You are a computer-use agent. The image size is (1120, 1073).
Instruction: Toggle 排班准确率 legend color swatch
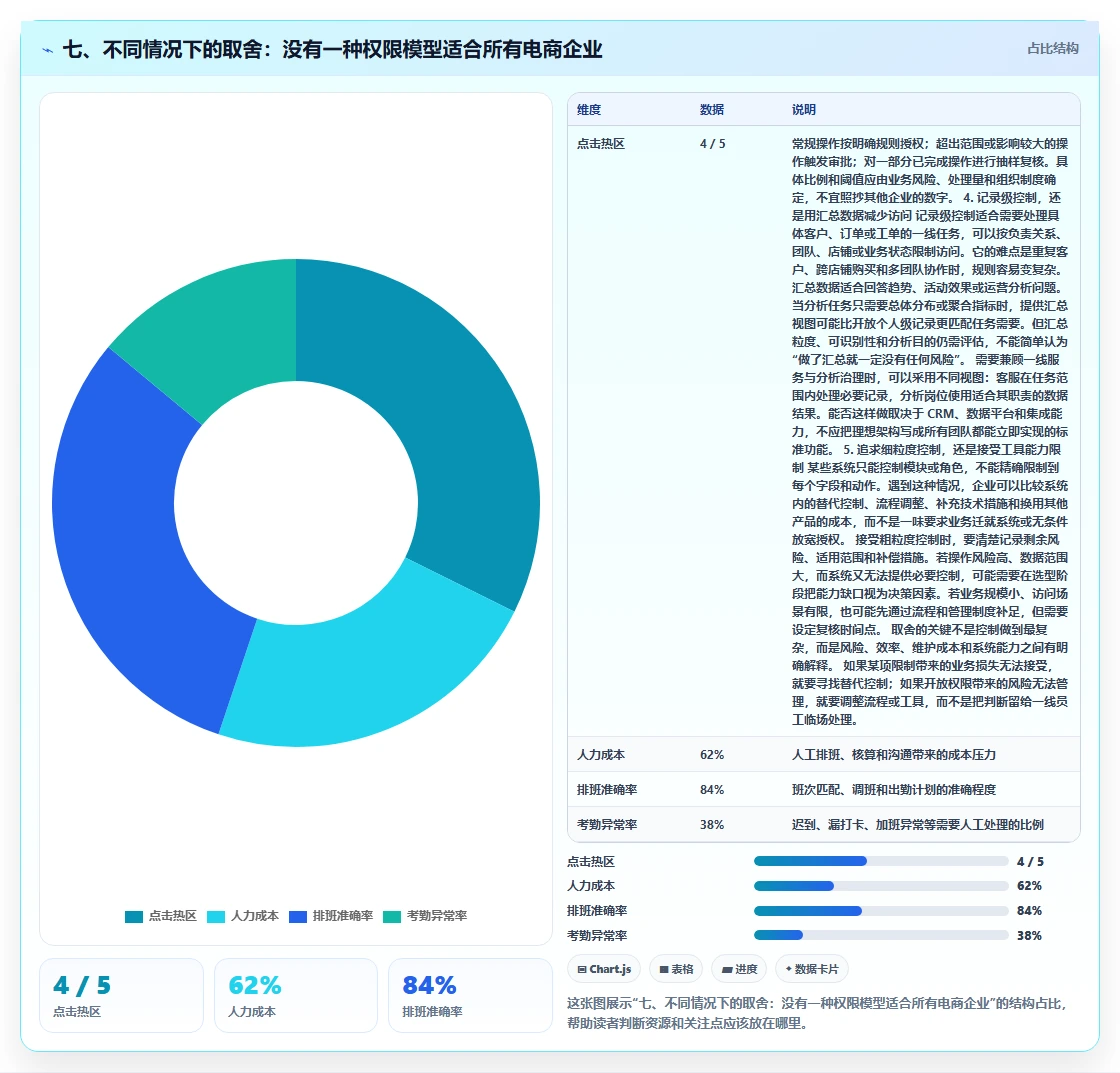click(298, 917)
